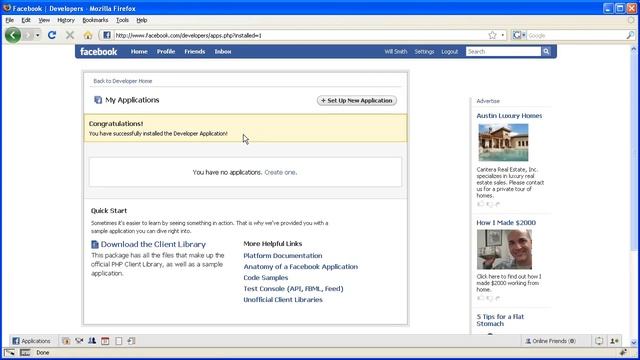Open the Edit menu
640x360 pixels.
tap(26, 20)
